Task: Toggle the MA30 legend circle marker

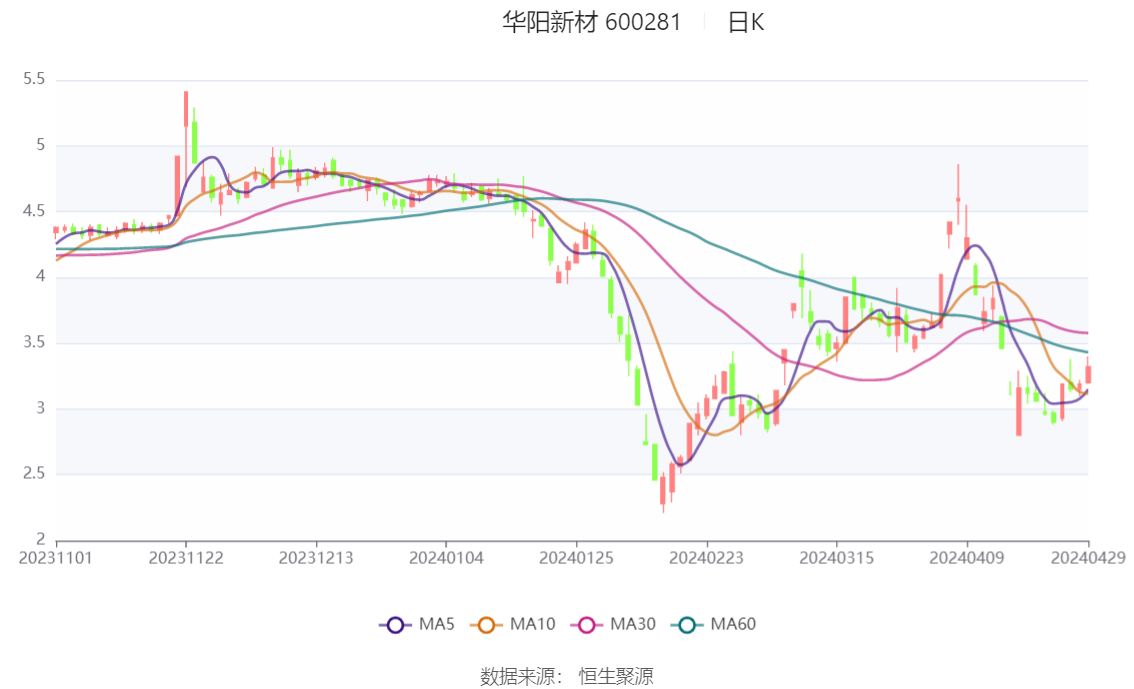Action: pyautogui.click(x=587, y=625)
